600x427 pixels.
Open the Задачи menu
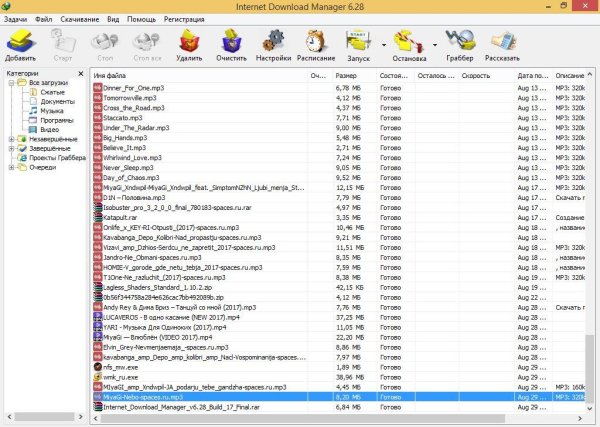click(15, 19)
